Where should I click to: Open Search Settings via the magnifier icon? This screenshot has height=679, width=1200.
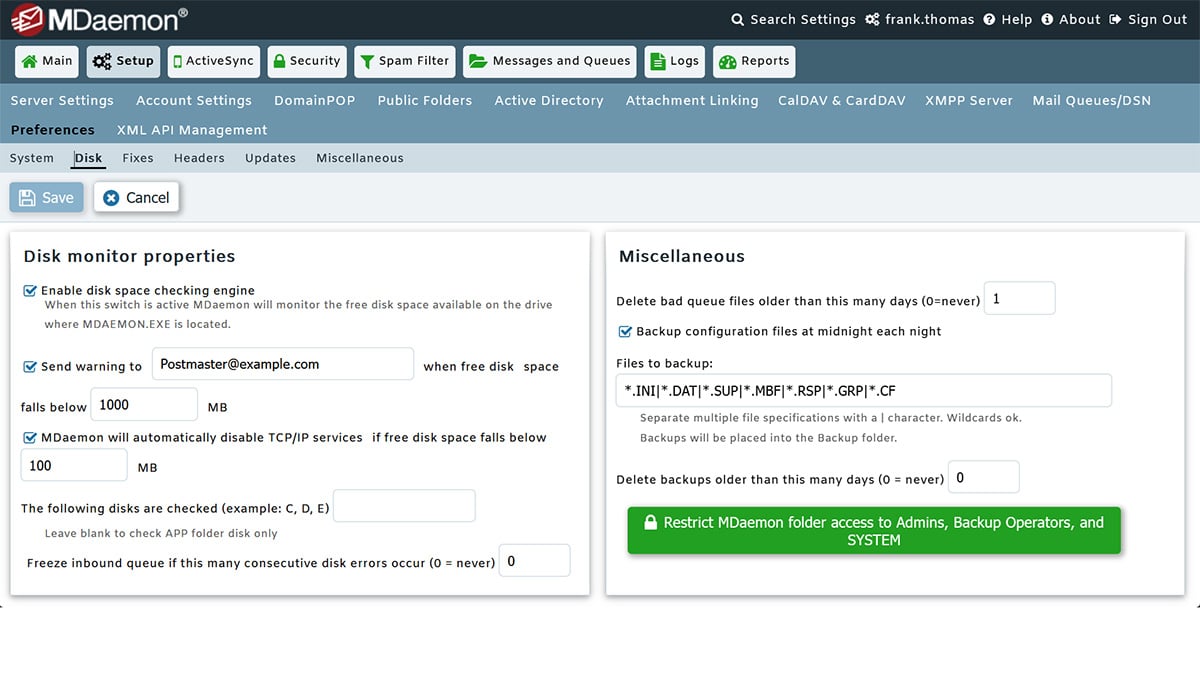click(736, 19)
